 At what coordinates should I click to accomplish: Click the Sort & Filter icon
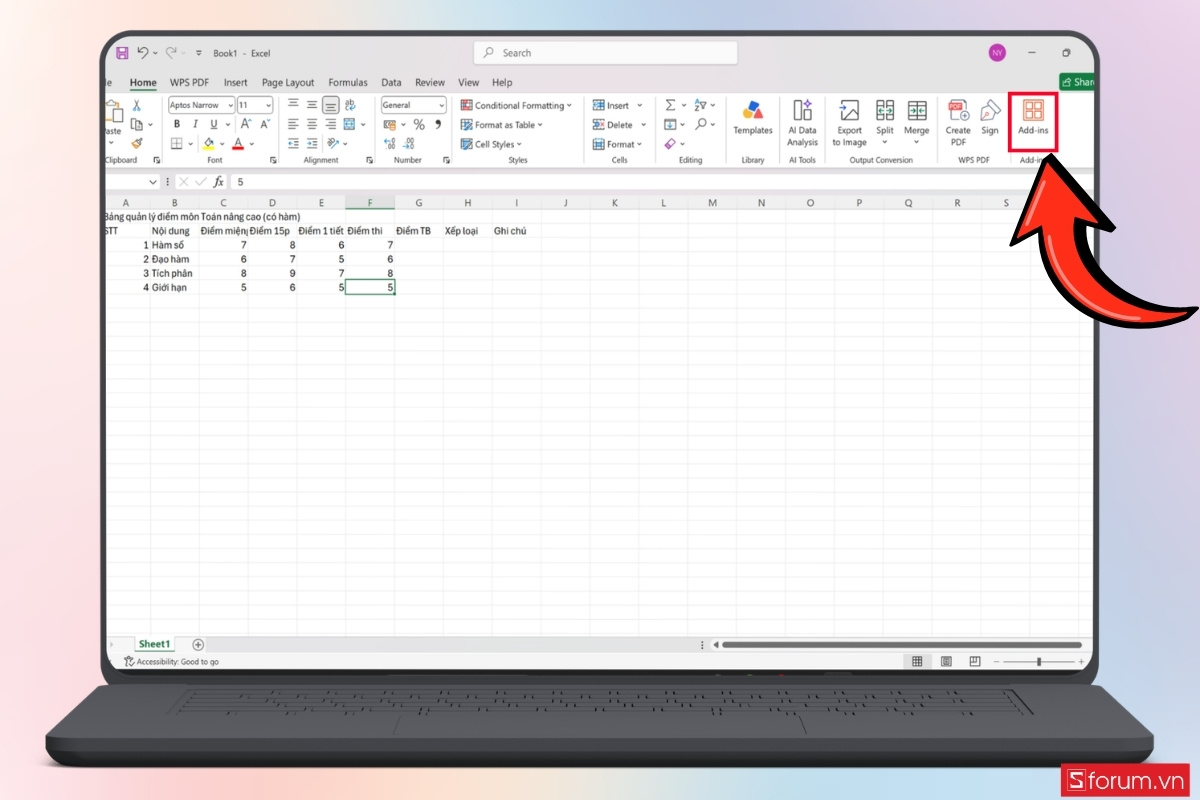(701, 105)
